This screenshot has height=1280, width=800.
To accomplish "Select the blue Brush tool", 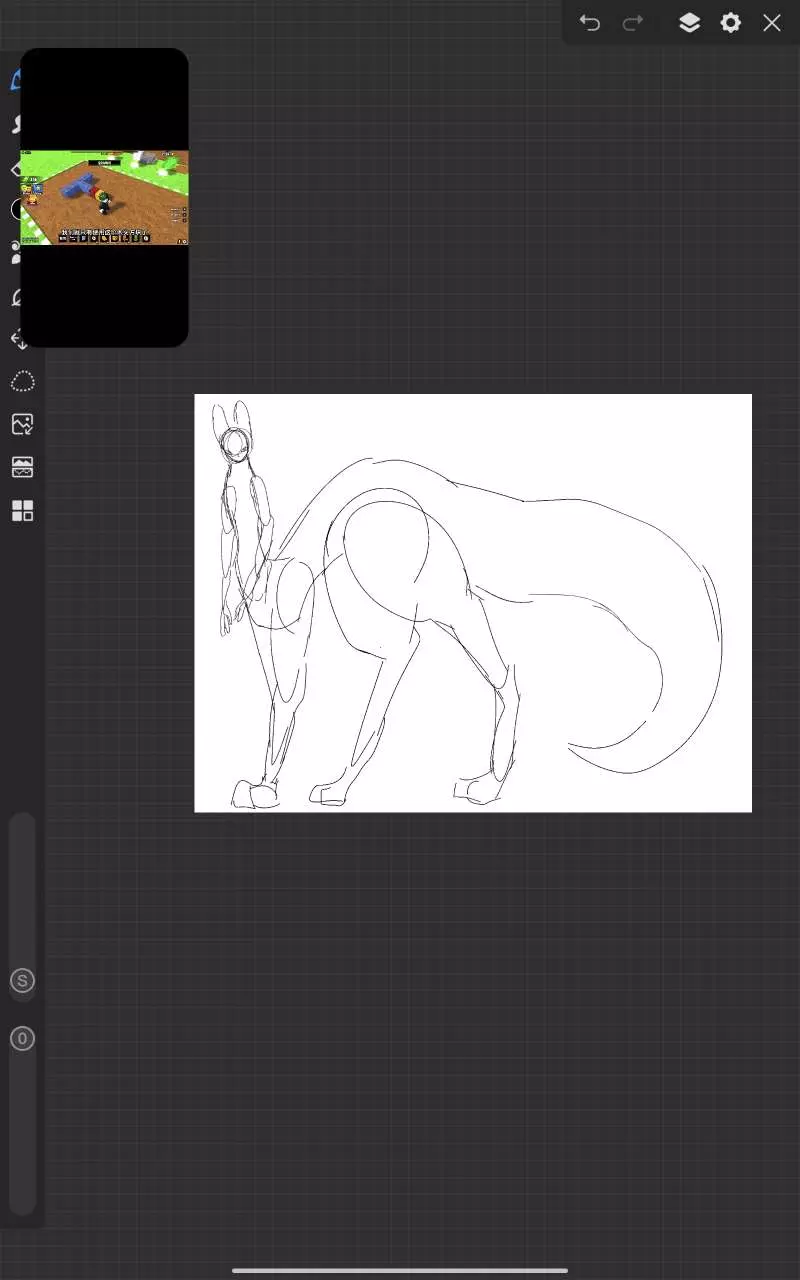I will pyautogui.click(x=16, y=80).
